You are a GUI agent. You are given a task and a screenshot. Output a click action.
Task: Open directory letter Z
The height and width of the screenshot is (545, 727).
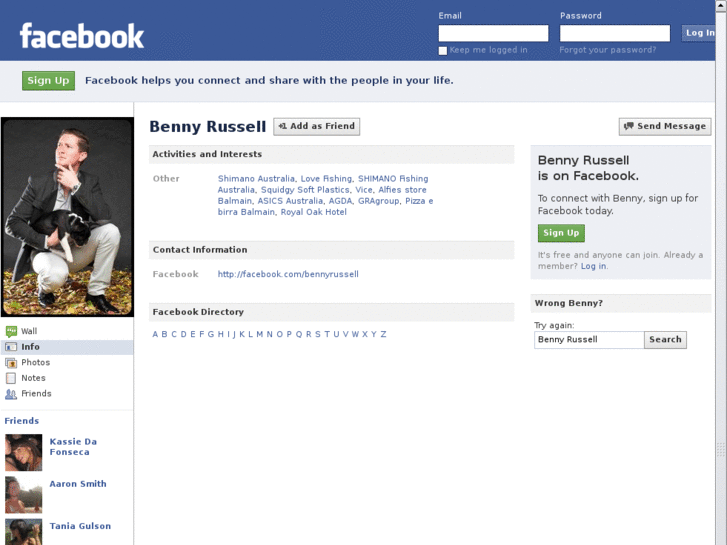(x=383, y=334)
